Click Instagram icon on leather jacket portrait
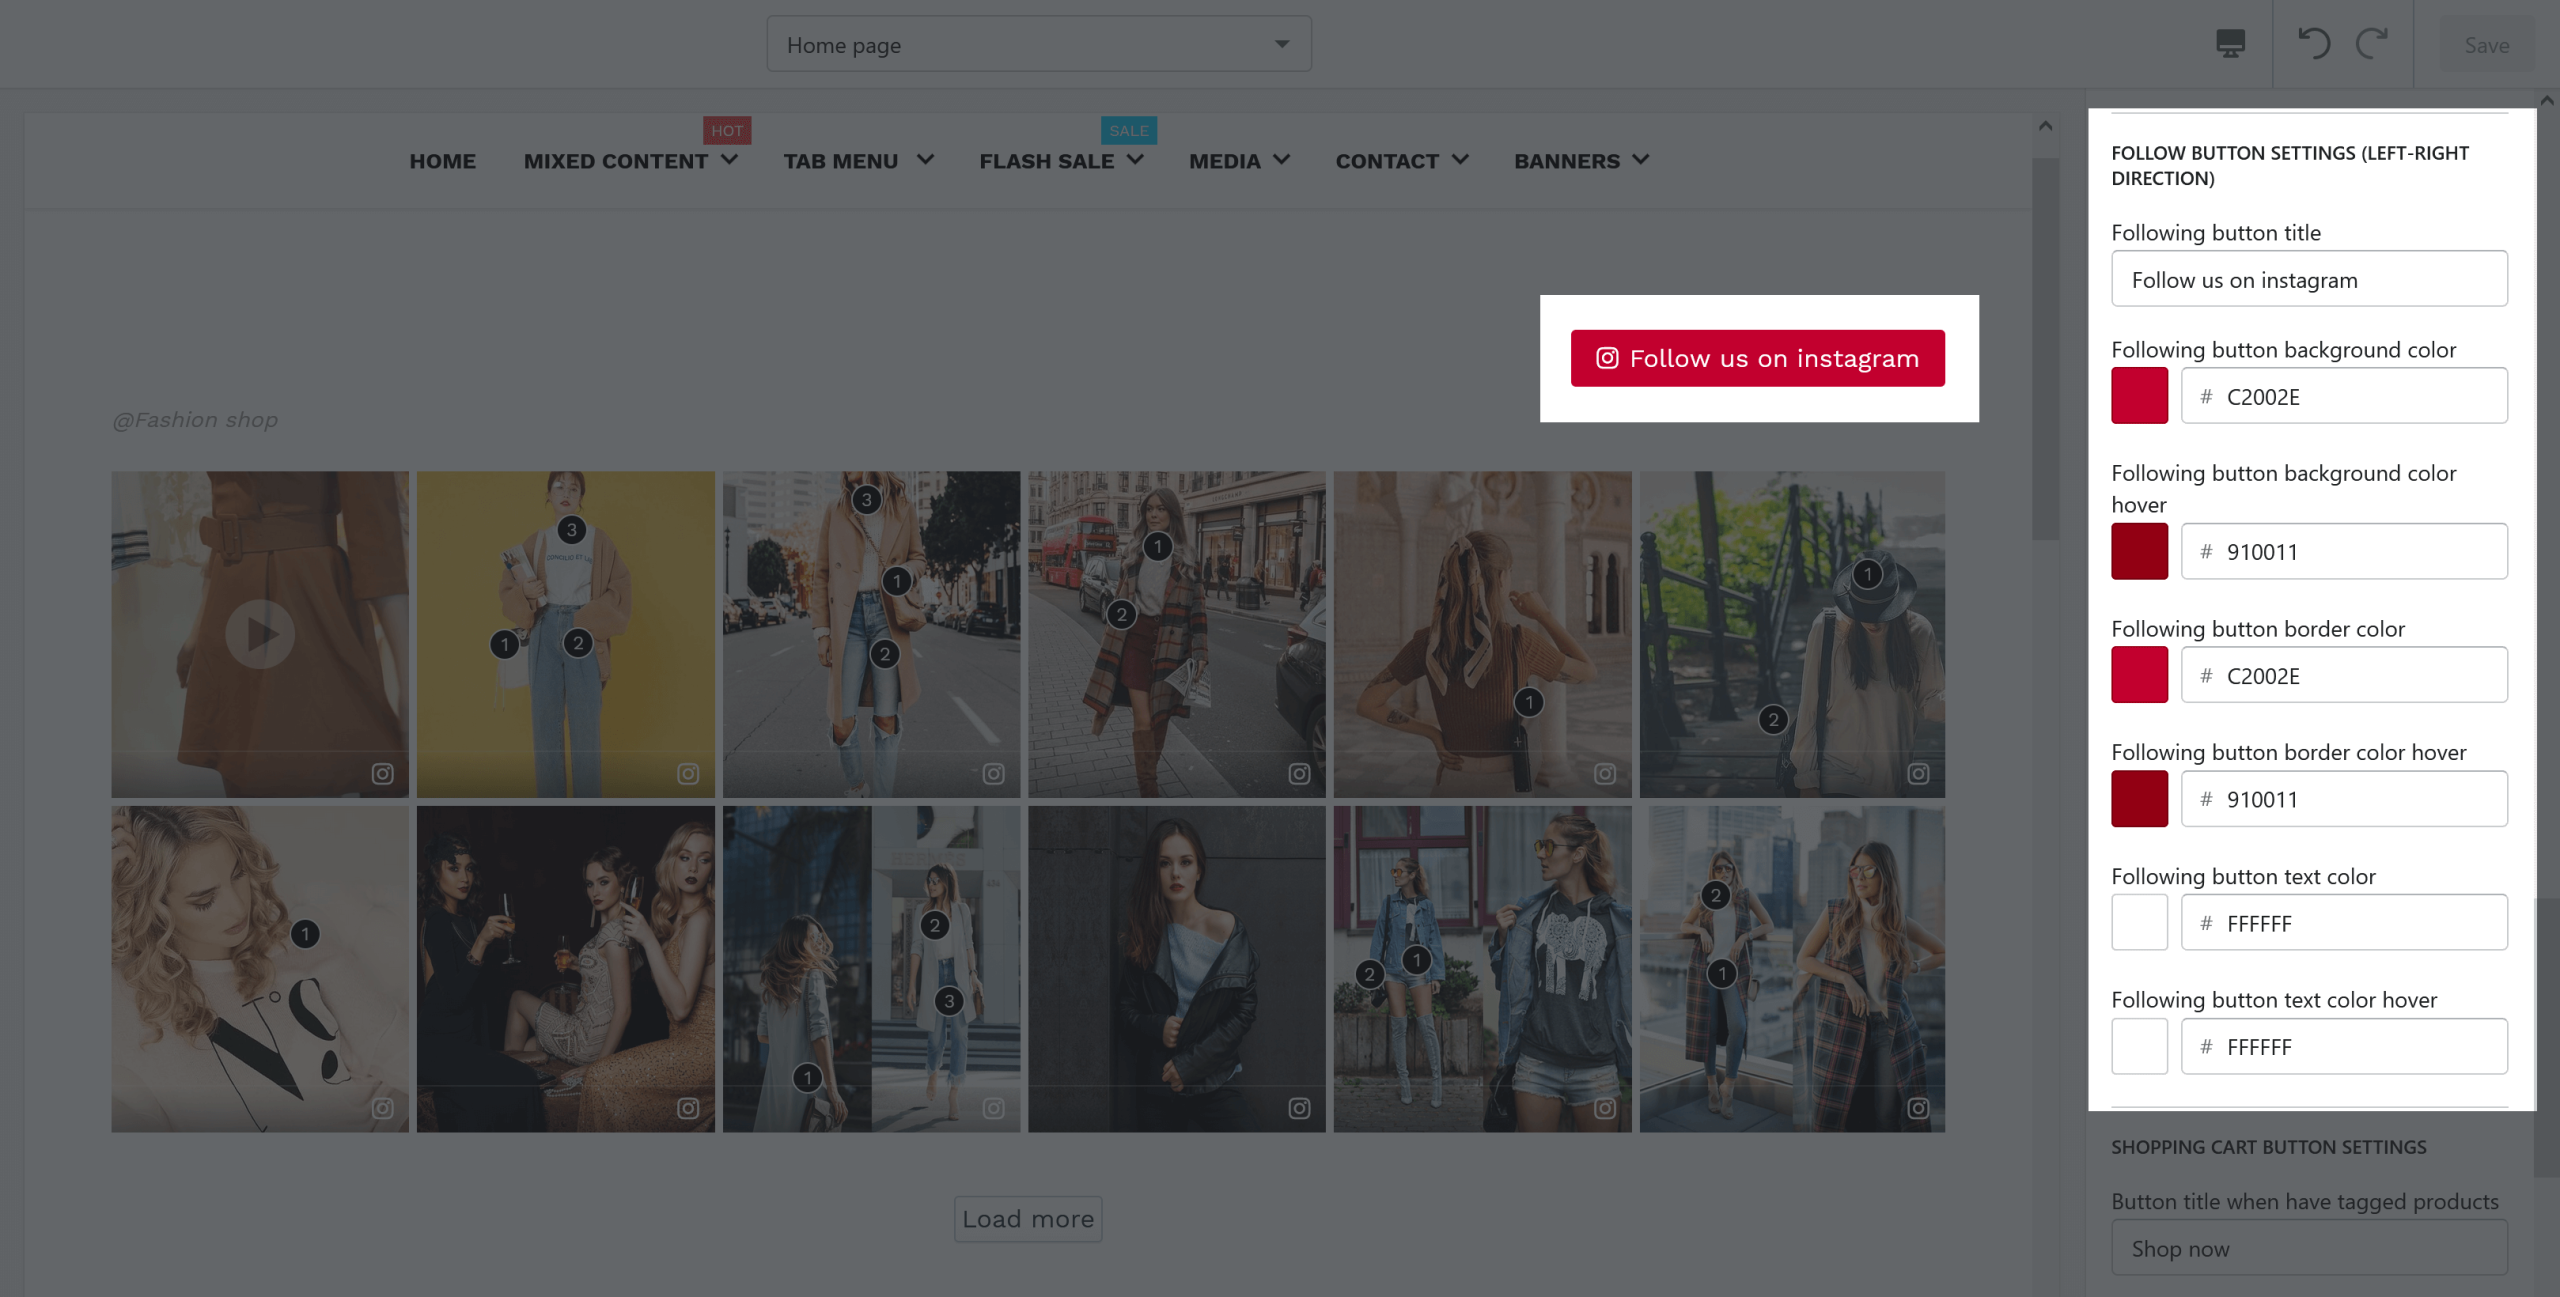This screenshot has height=1297, width=2560. pyautogui.click(x=1299, y=1108)
